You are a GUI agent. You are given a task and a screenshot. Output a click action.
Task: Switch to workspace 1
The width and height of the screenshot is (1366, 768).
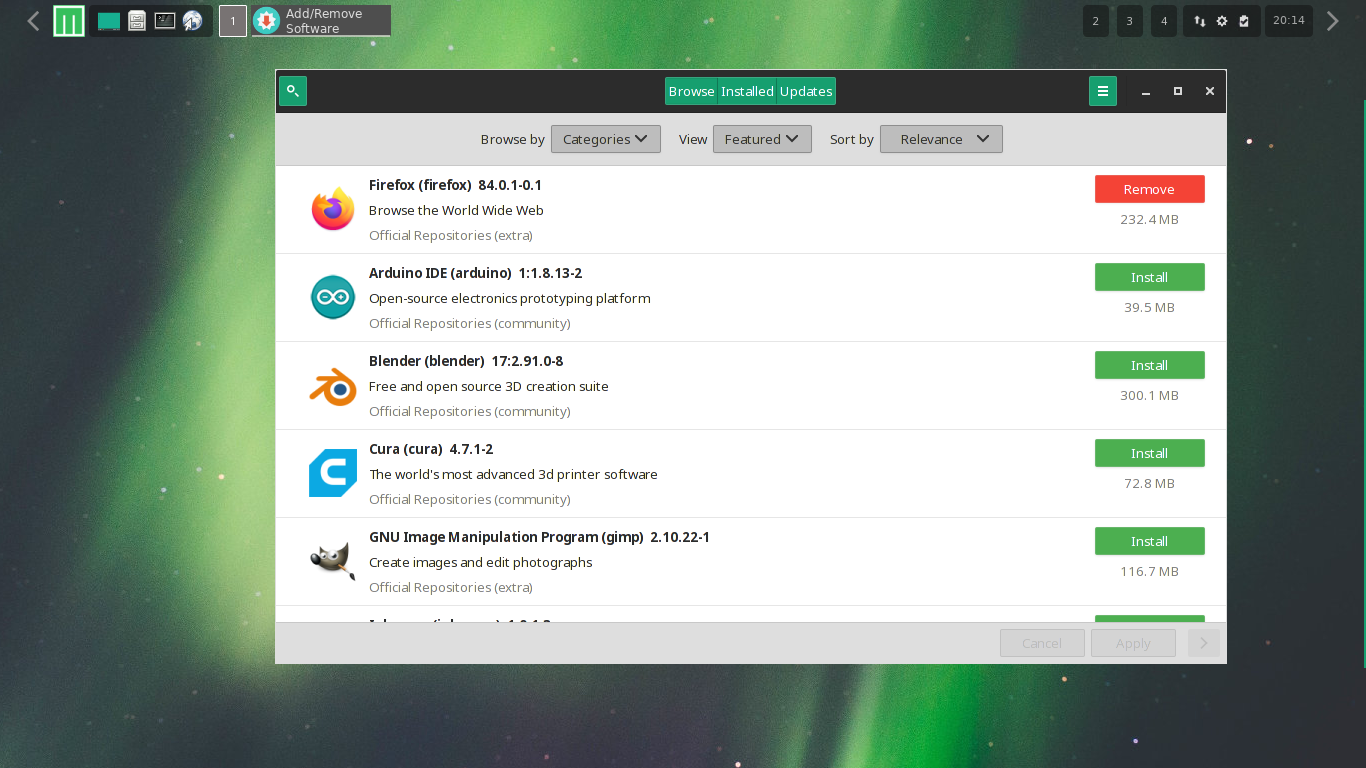pos(233,21)
